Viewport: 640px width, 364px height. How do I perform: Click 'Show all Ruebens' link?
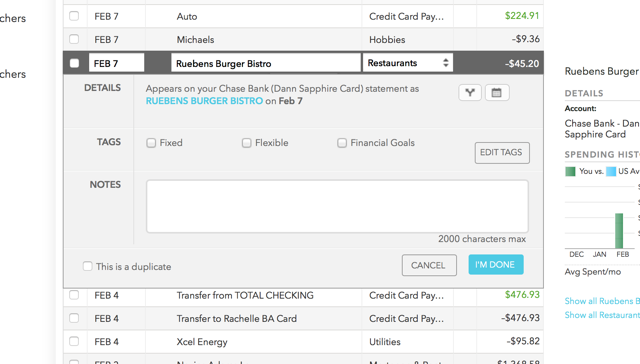[602, 301]
